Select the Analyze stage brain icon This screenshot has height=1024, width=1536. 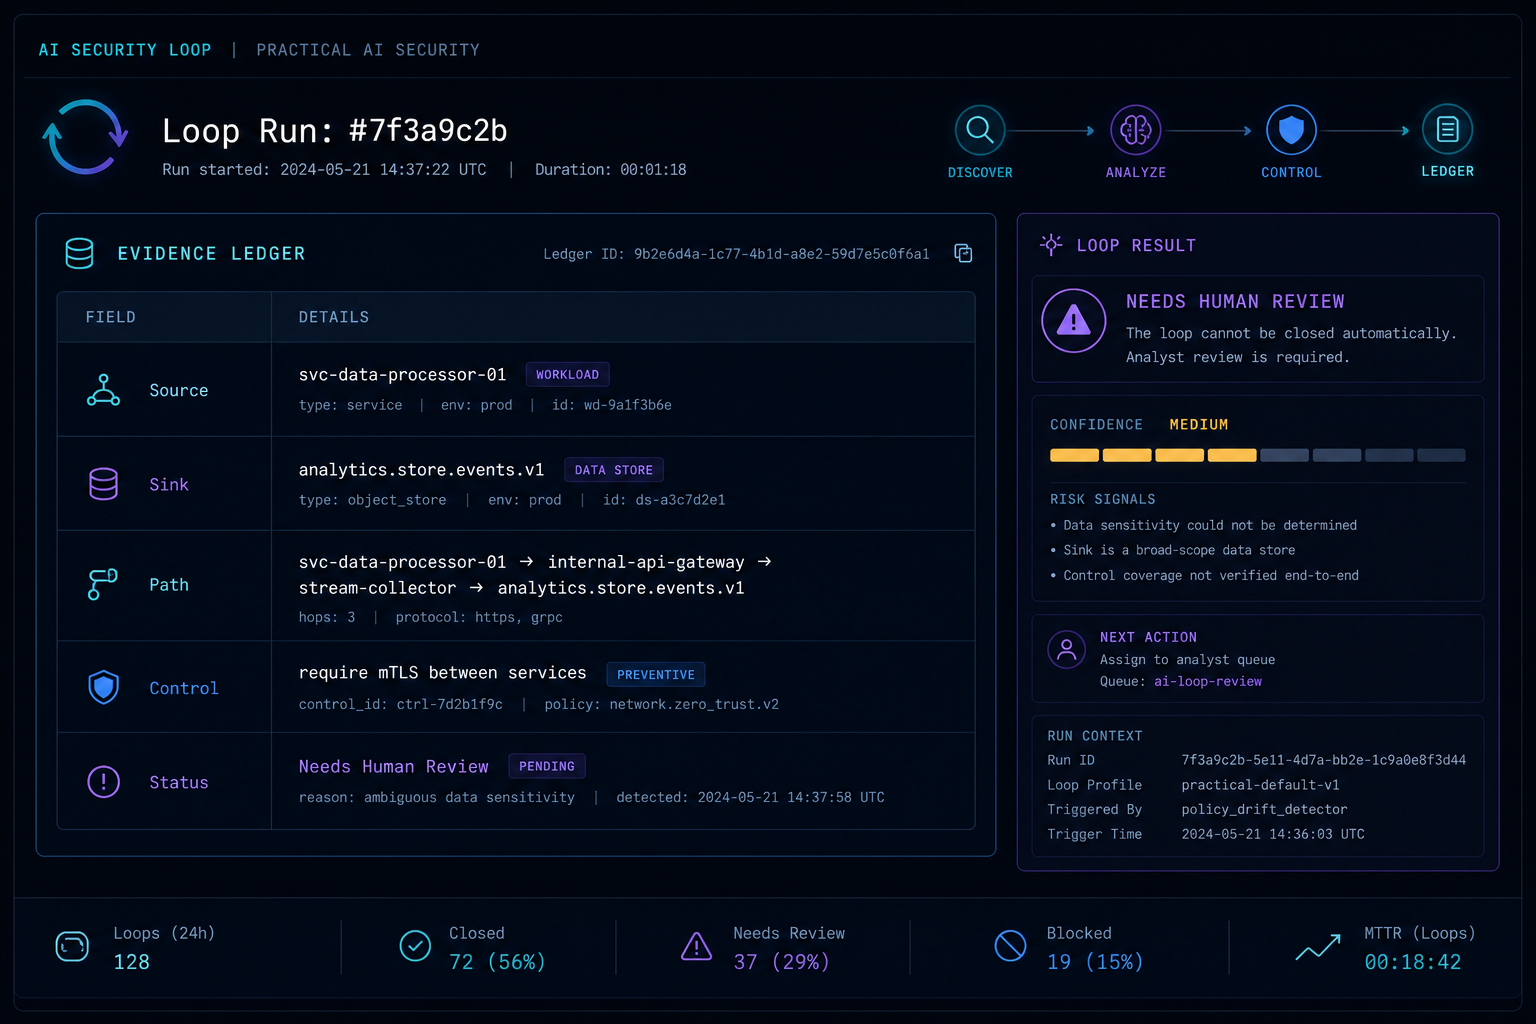pyautogui.click(x=1136, y=130)
